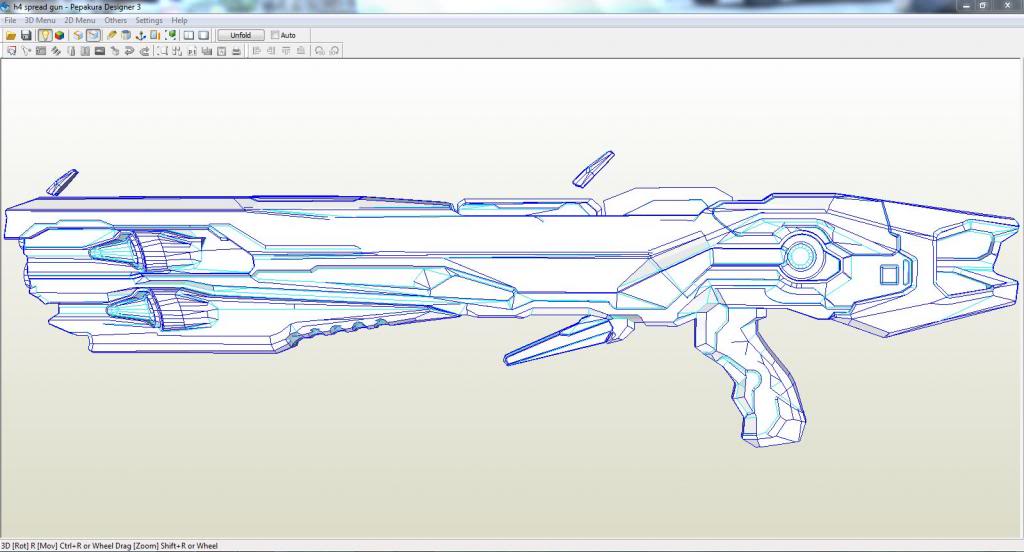This screenshot has width=1024, height=552.
Task: Click the dashed grid arrange icon
Action: point(176,51)
